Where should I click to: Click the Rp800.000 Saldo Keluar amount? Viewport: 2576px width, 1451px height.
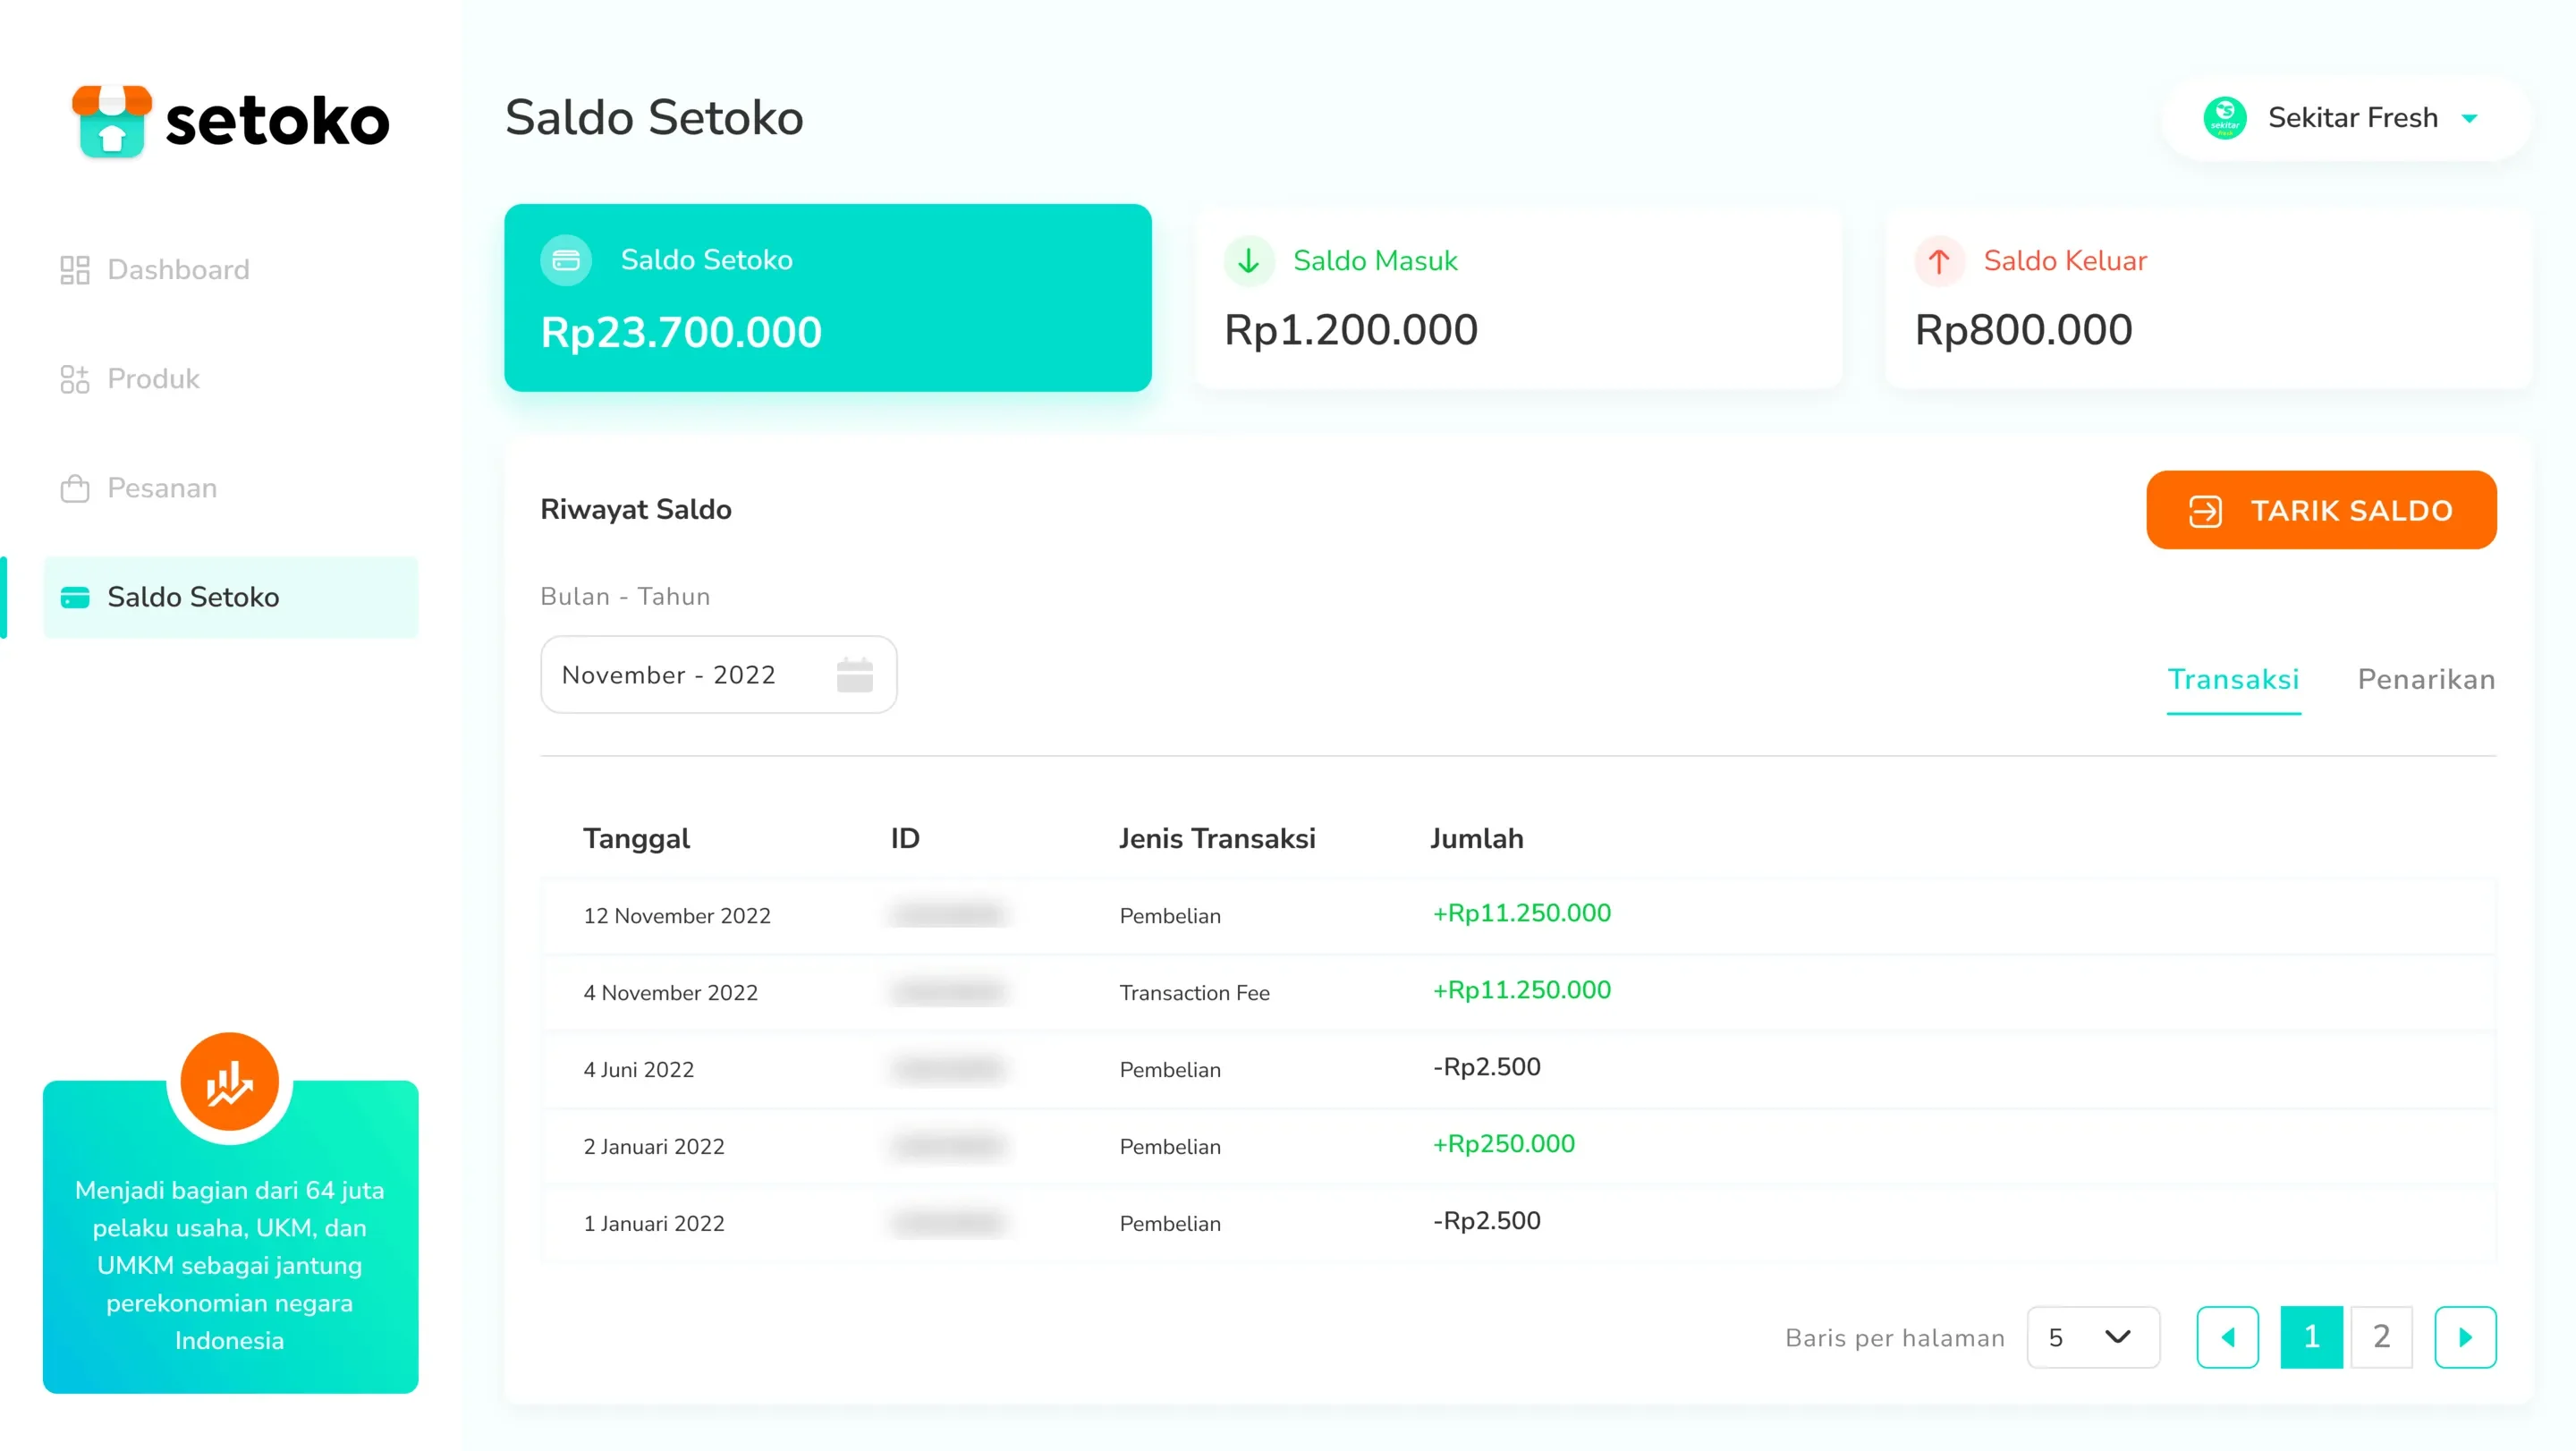coord(2024,331)
